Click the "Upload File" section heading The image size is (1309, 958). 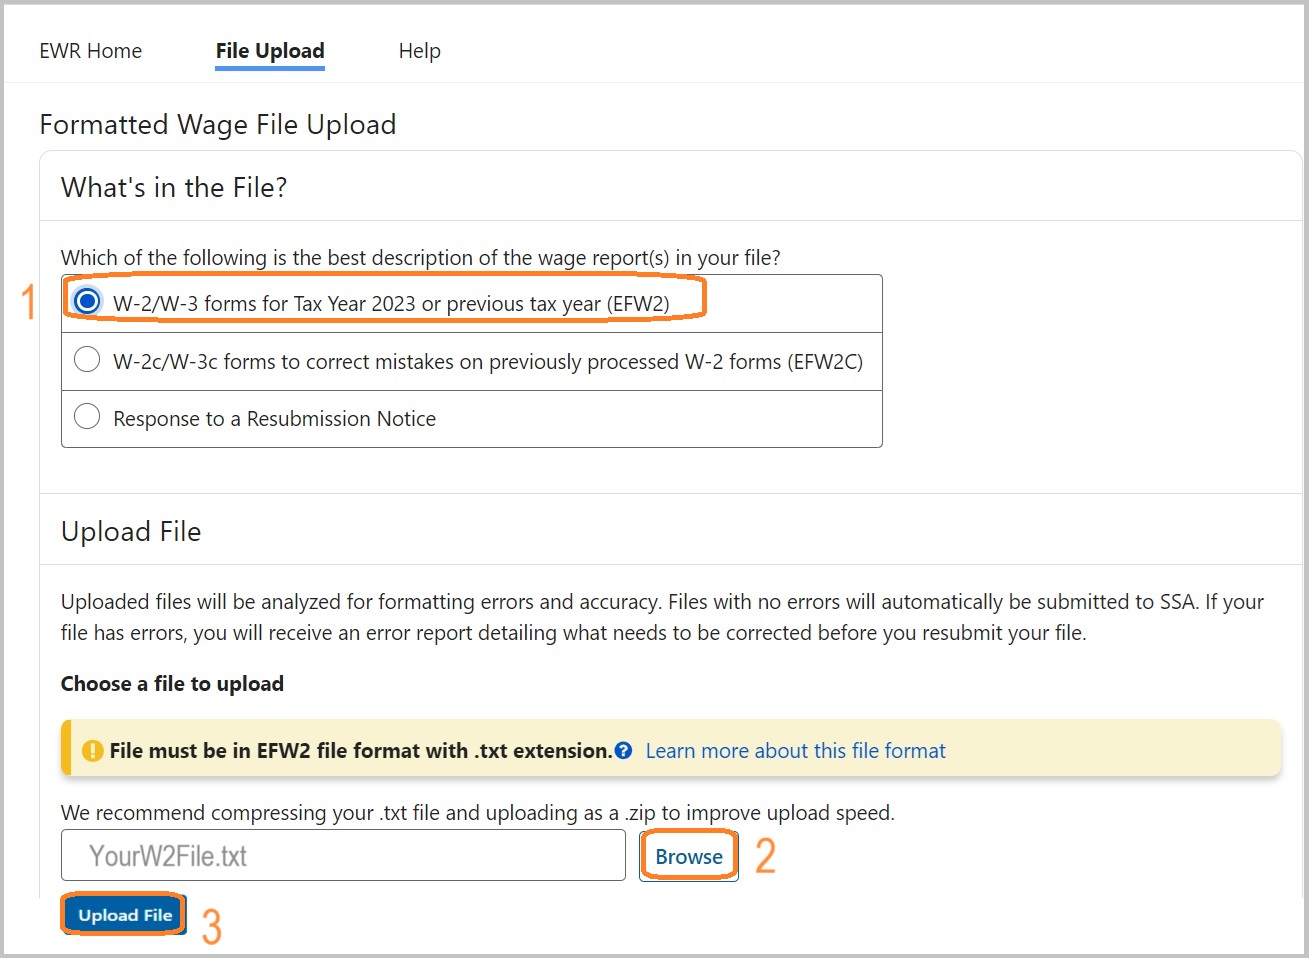[x=131, y=531]
